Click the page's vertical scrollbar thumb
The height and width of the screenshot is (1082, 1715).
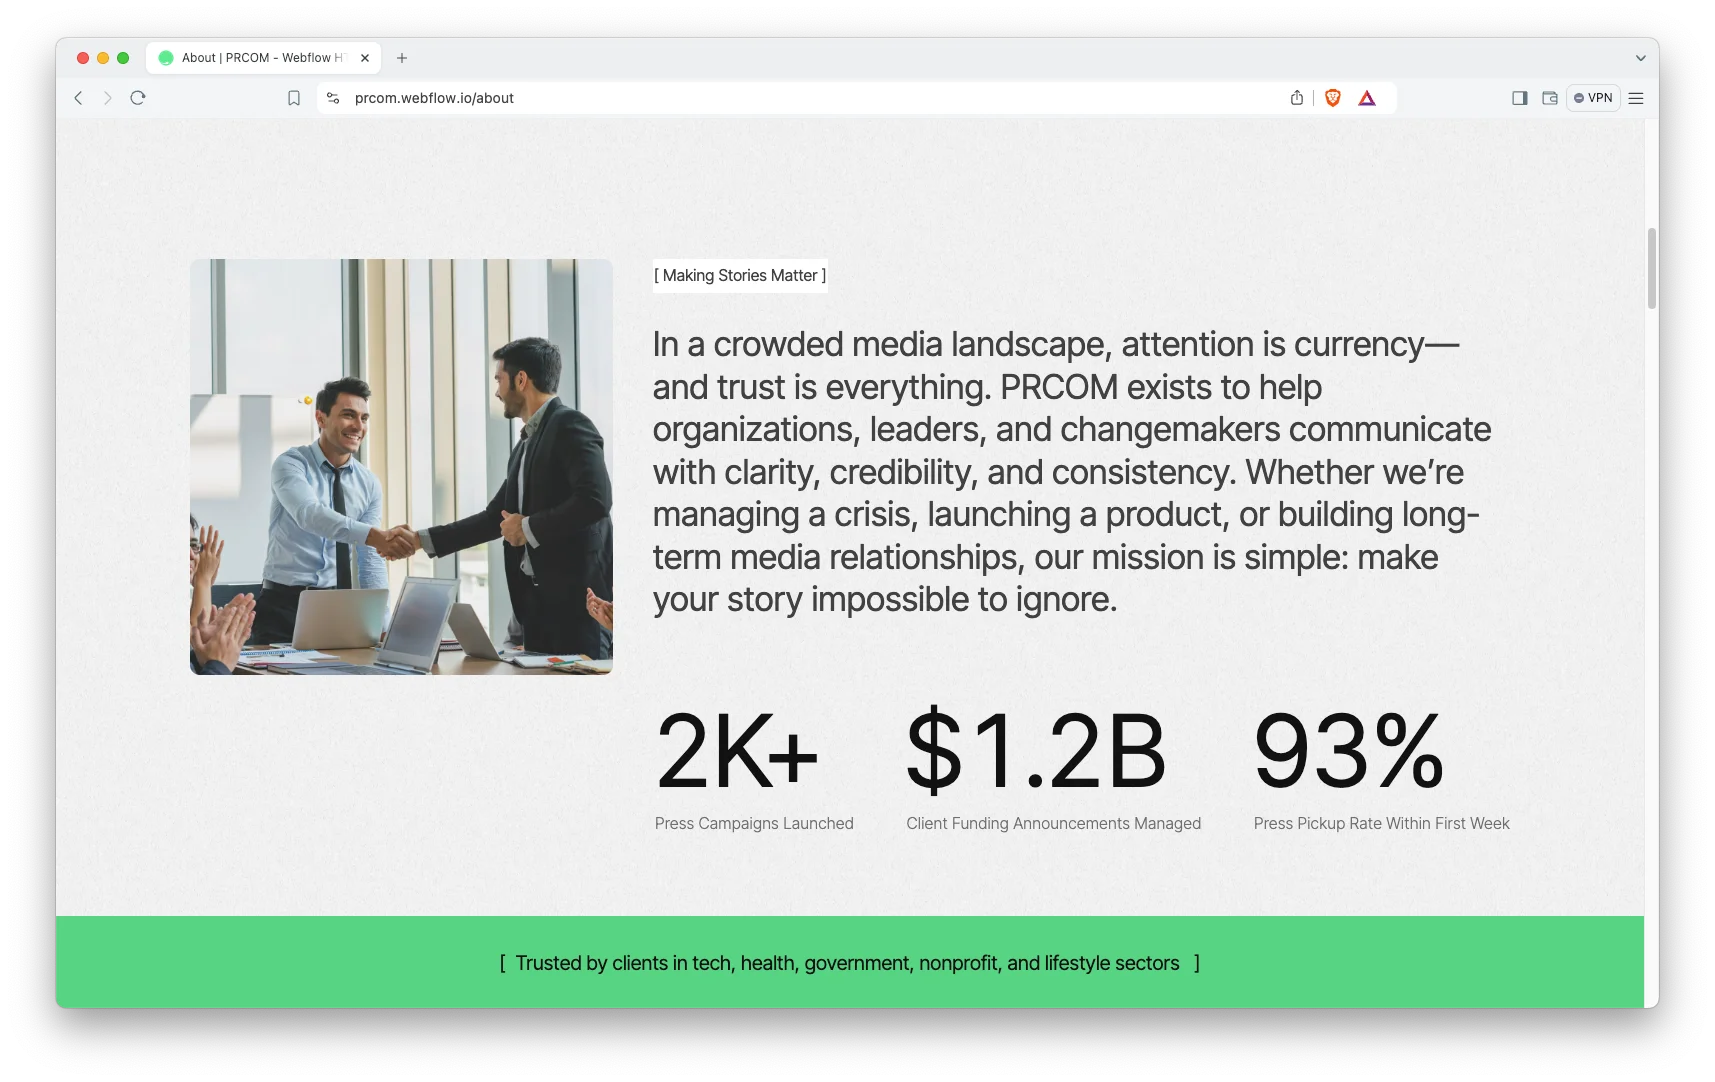click(x=1651, y=268)
